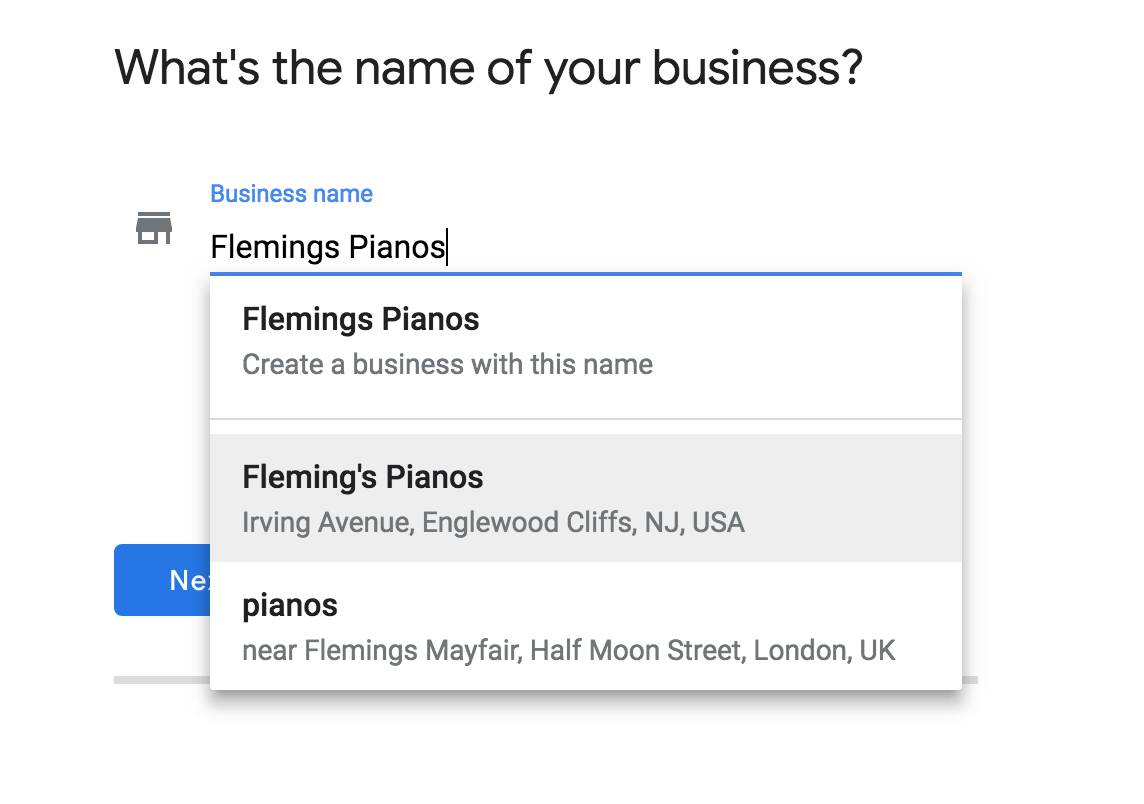Viewport: 1144px width, 804px height.
Task: Place the cursor after 'Pianos' in the input
Action: coord(447,247)
